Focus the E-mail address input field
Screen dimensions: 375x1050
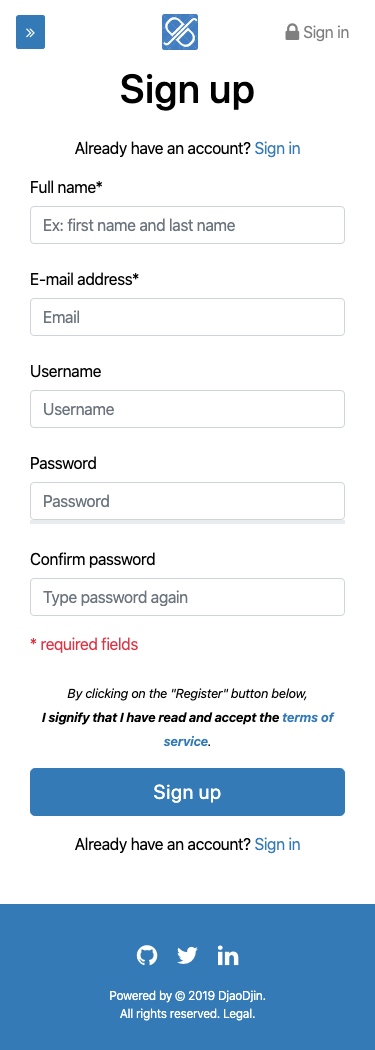point(188,317)
